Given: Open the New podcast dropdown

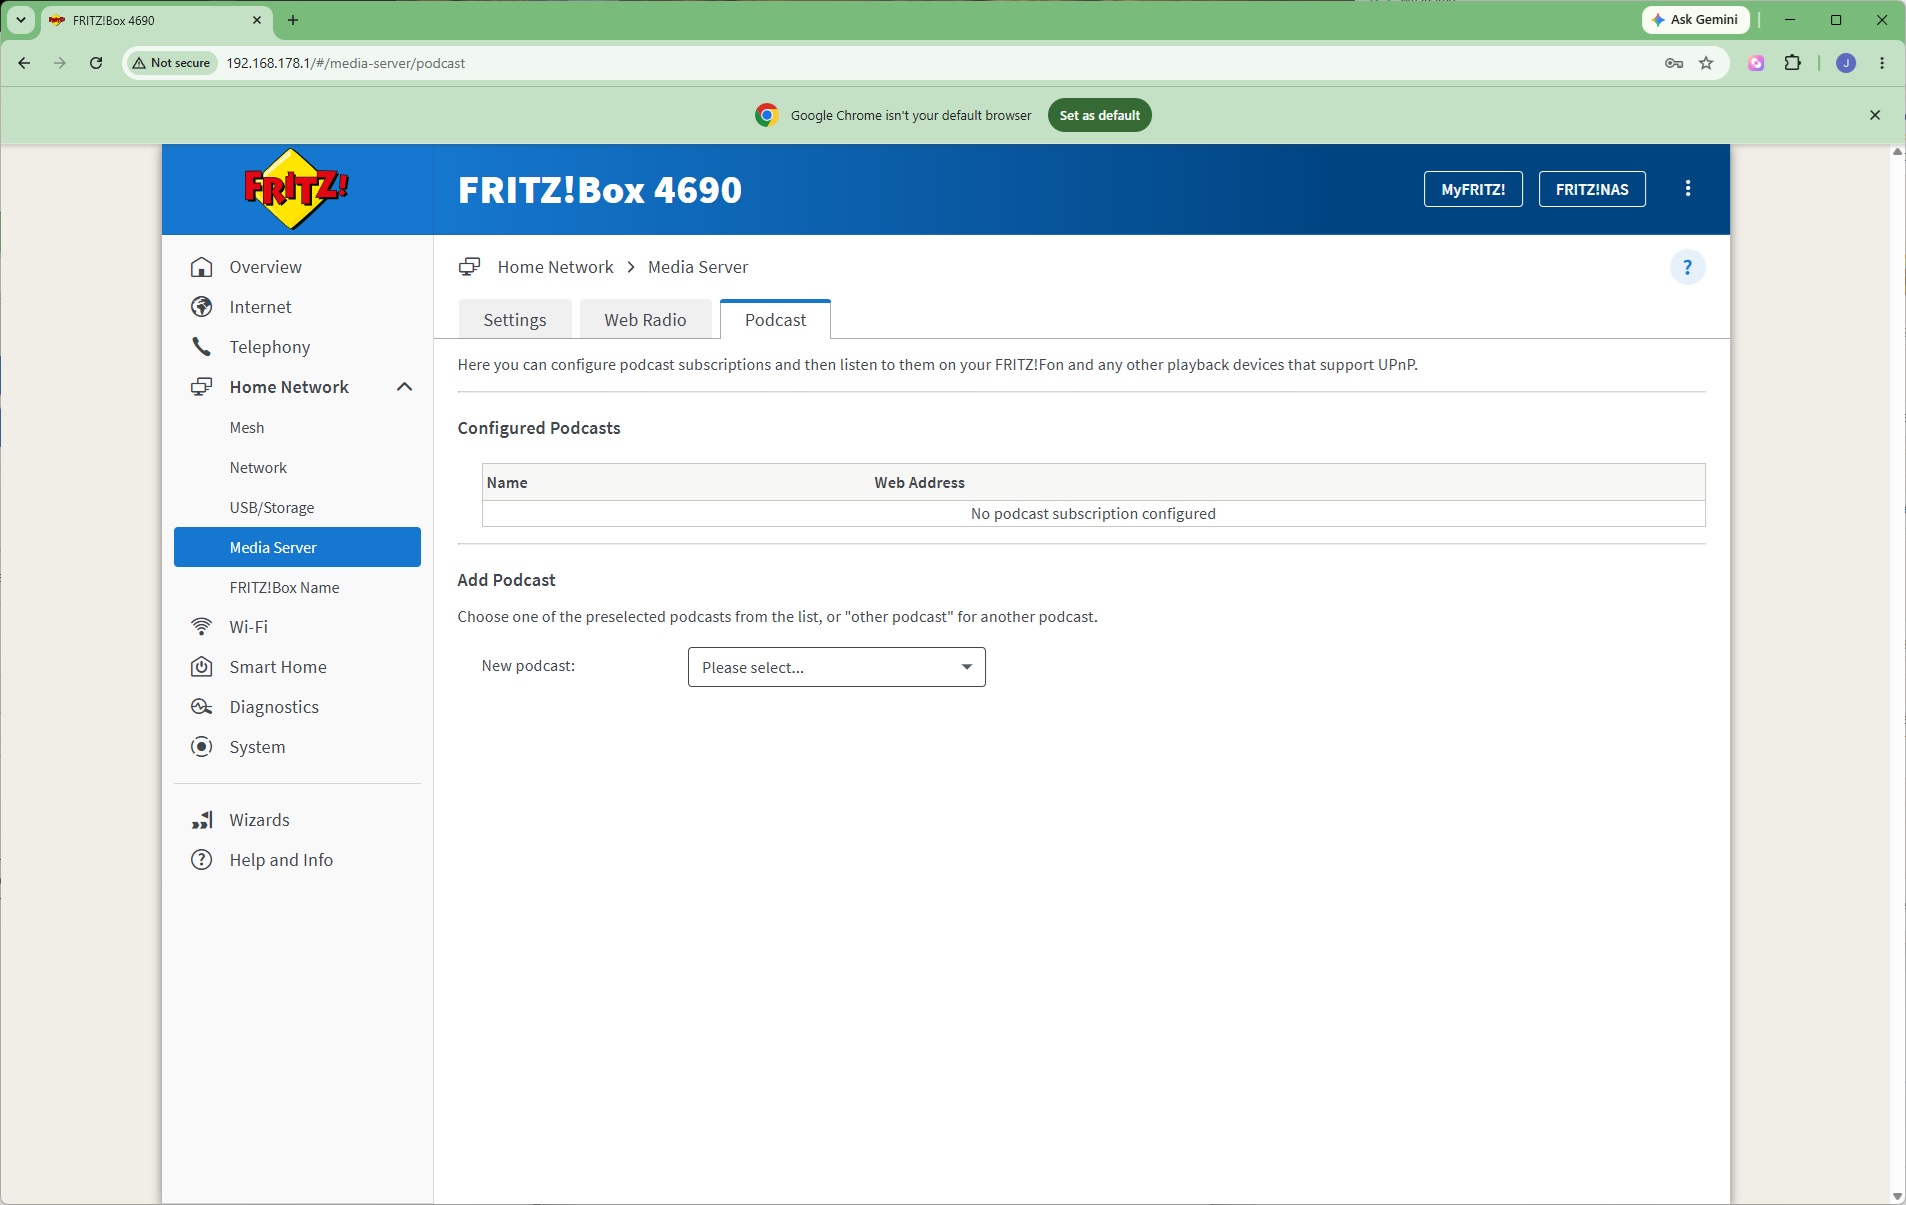Looking at the screenshot, I should tap(837, 667).
